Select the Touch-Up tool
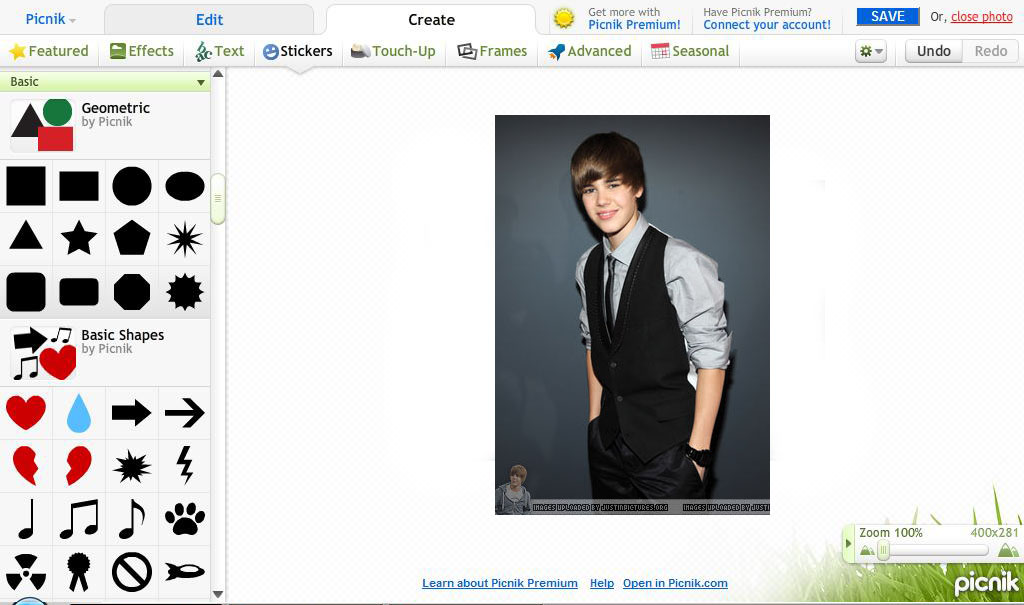 393,51
